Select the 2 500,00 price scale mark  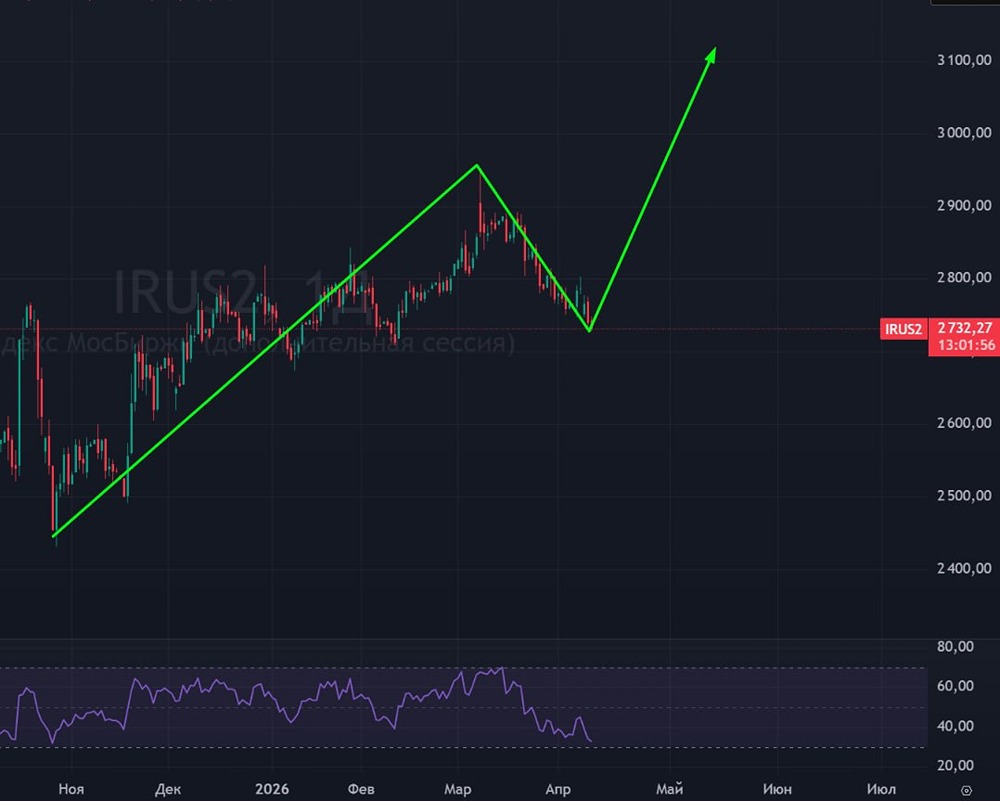pyautogui.click(x=964, y=496)
